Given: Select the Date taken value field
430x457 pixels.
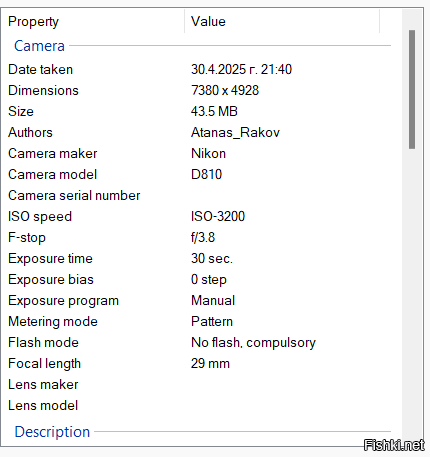Looking at the screenshot, I should [241, 69].
